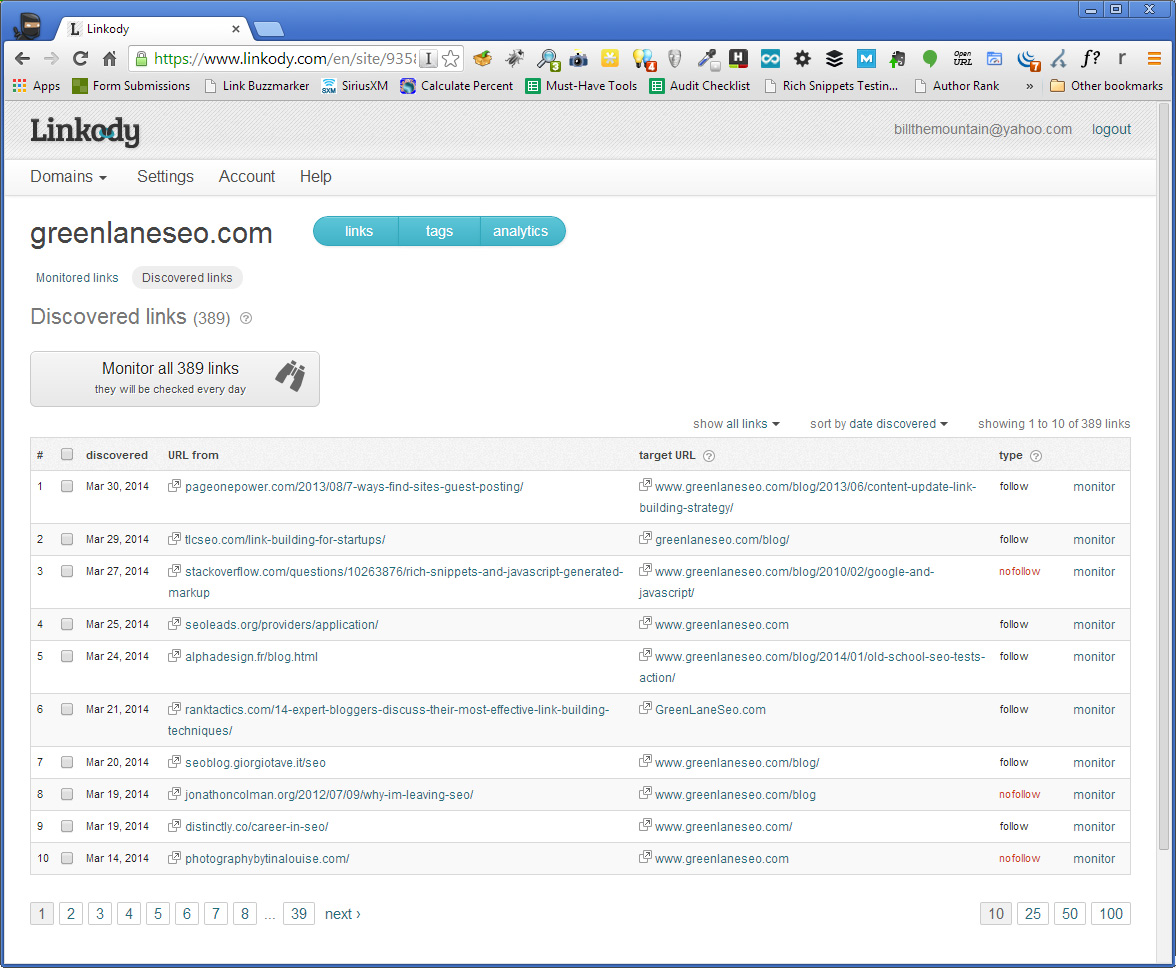Click monitor for the tlcseo.com row
The image size is (1176, 968).
click(1094, 540)
